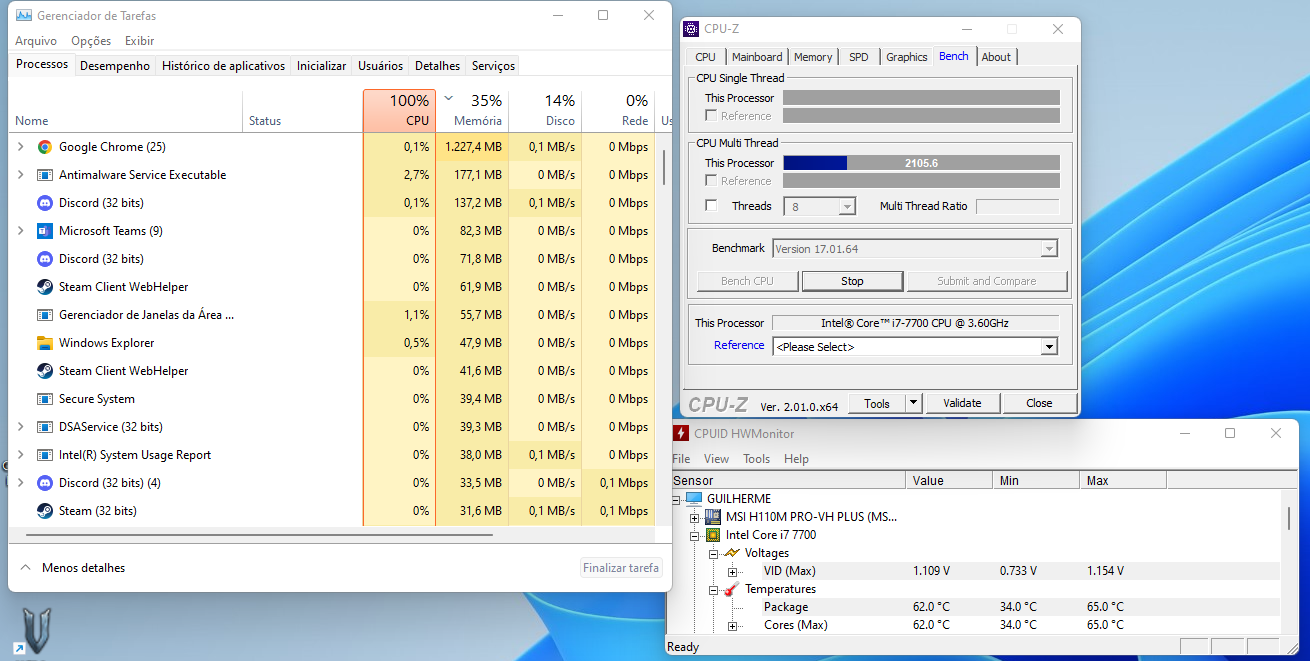Viewport: 1310px width, 661px height.
Task: Click the DSAService process icon
Action: point(44,427)
